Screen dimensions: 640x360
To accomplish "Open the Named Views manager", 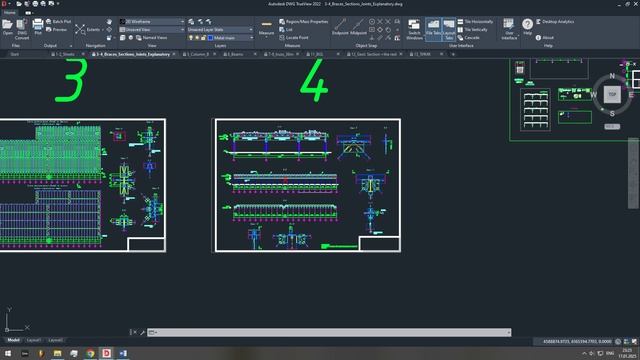I will pos(151,38).
